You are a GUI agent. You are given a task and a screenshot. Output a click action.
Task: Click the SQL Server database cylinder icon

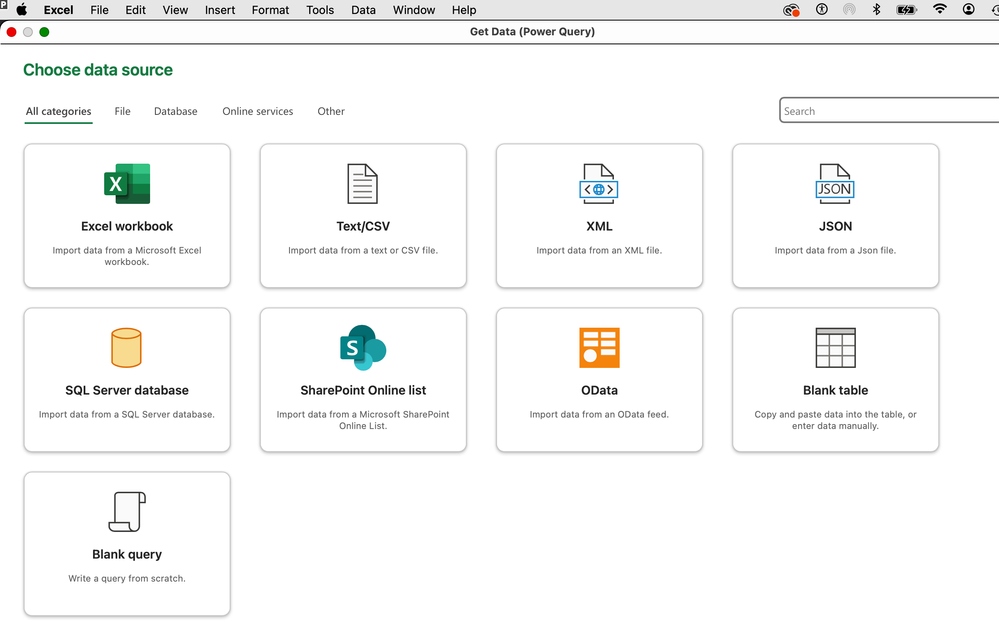(x=126, y=348)
